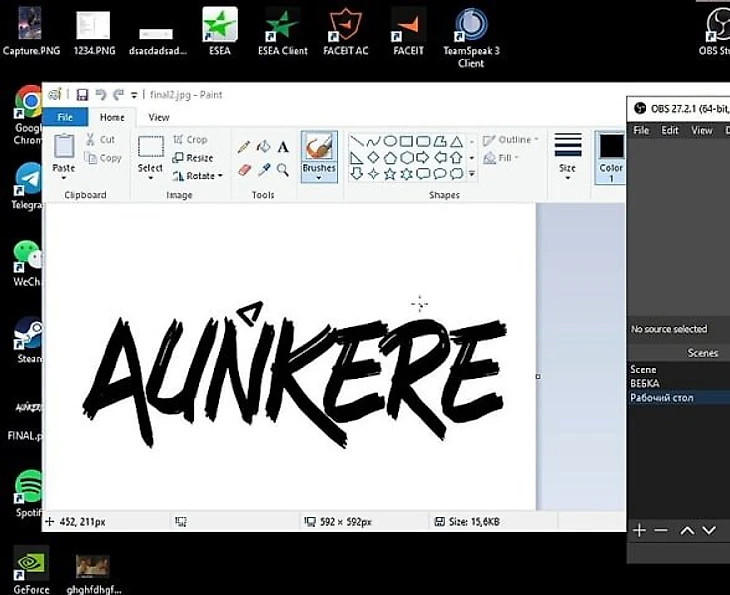Open the Size line thickness dropdown
This screenshot has width=730, height=595.
point(567,176)
